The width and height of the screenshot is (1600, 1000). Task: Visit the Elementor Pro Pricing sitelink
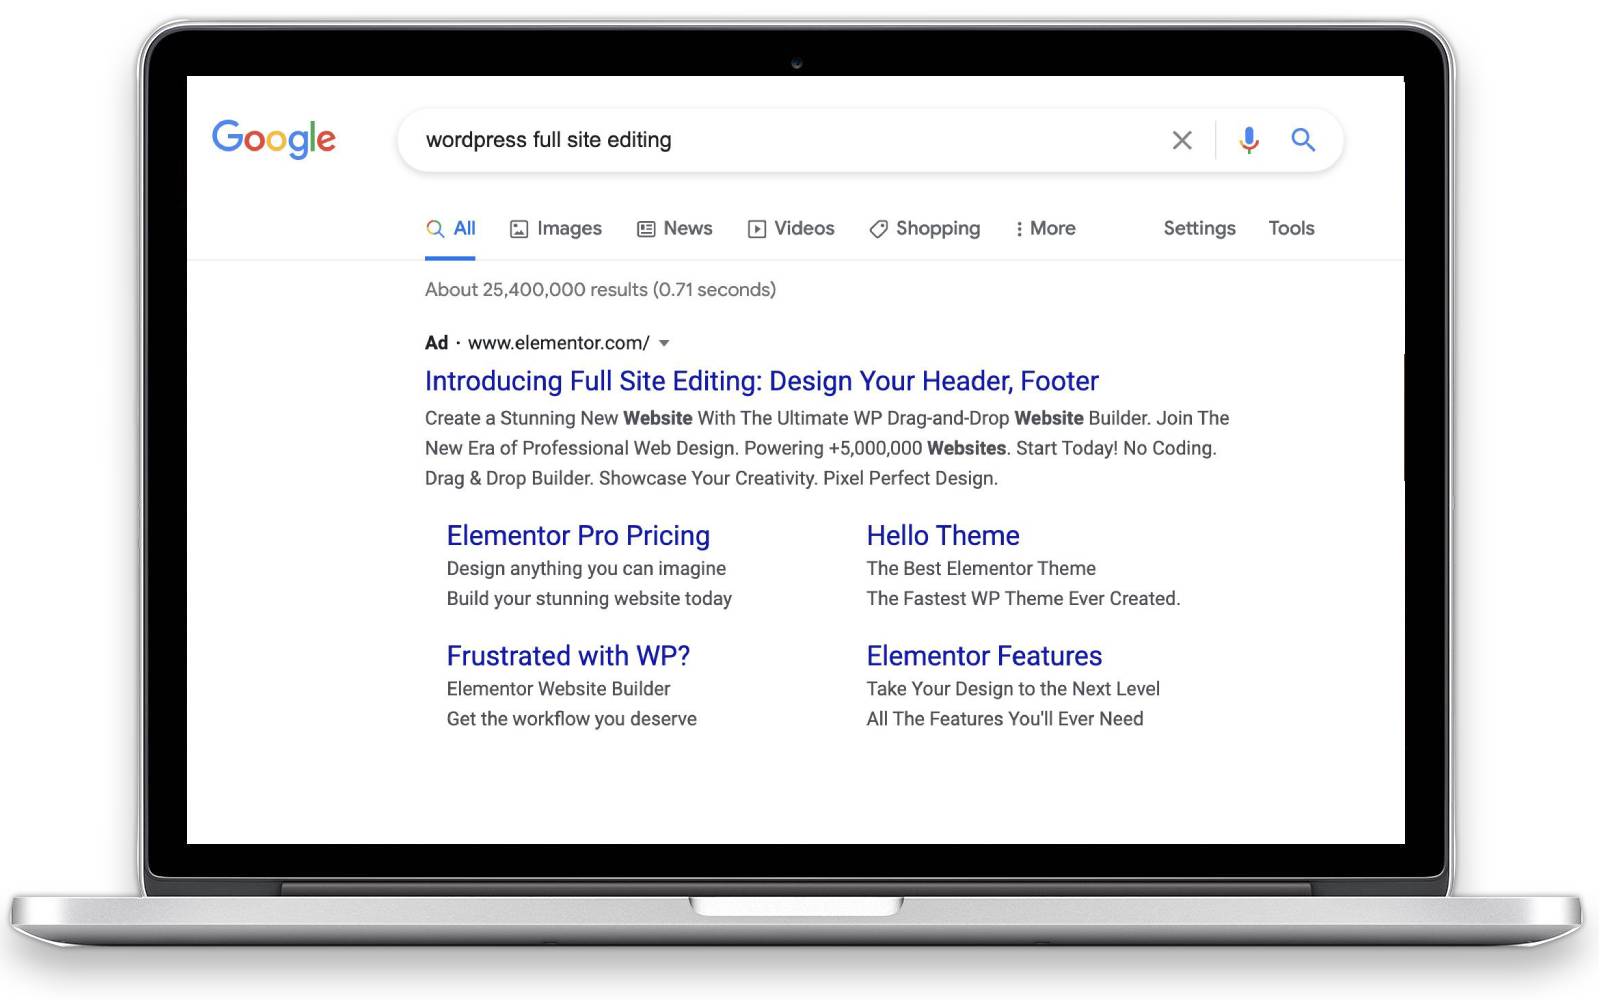[578, 536]
